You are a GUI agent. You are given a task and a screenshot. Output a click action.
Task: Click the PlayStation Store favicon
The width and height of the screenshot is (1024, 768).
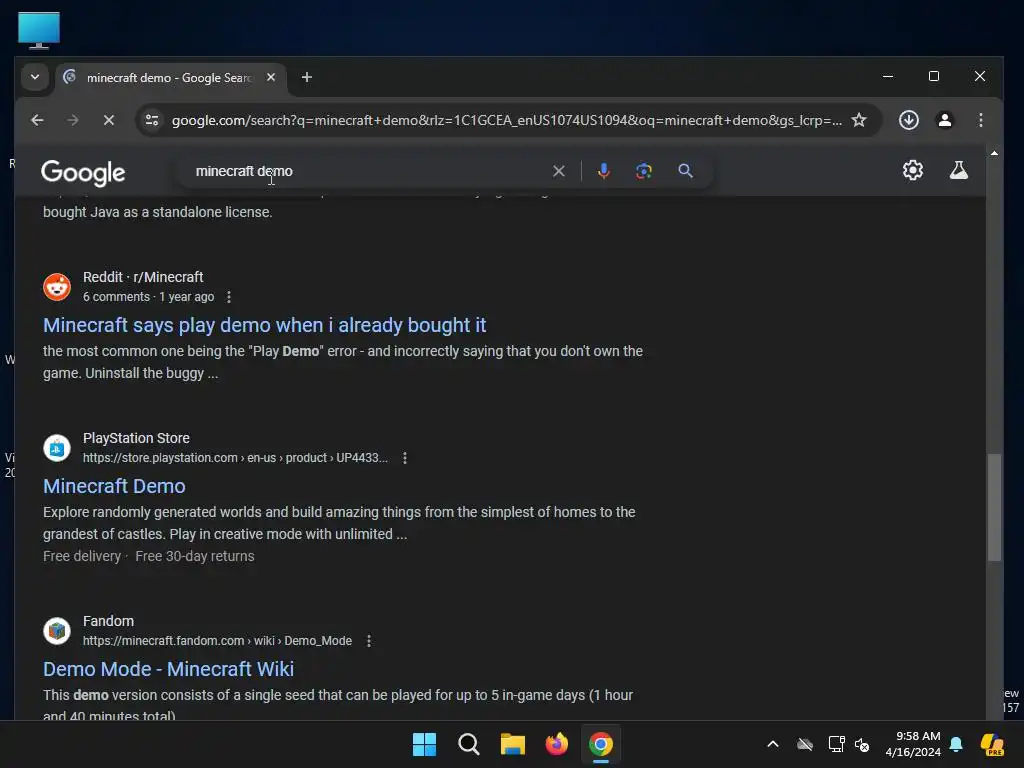tap(57, 448)
